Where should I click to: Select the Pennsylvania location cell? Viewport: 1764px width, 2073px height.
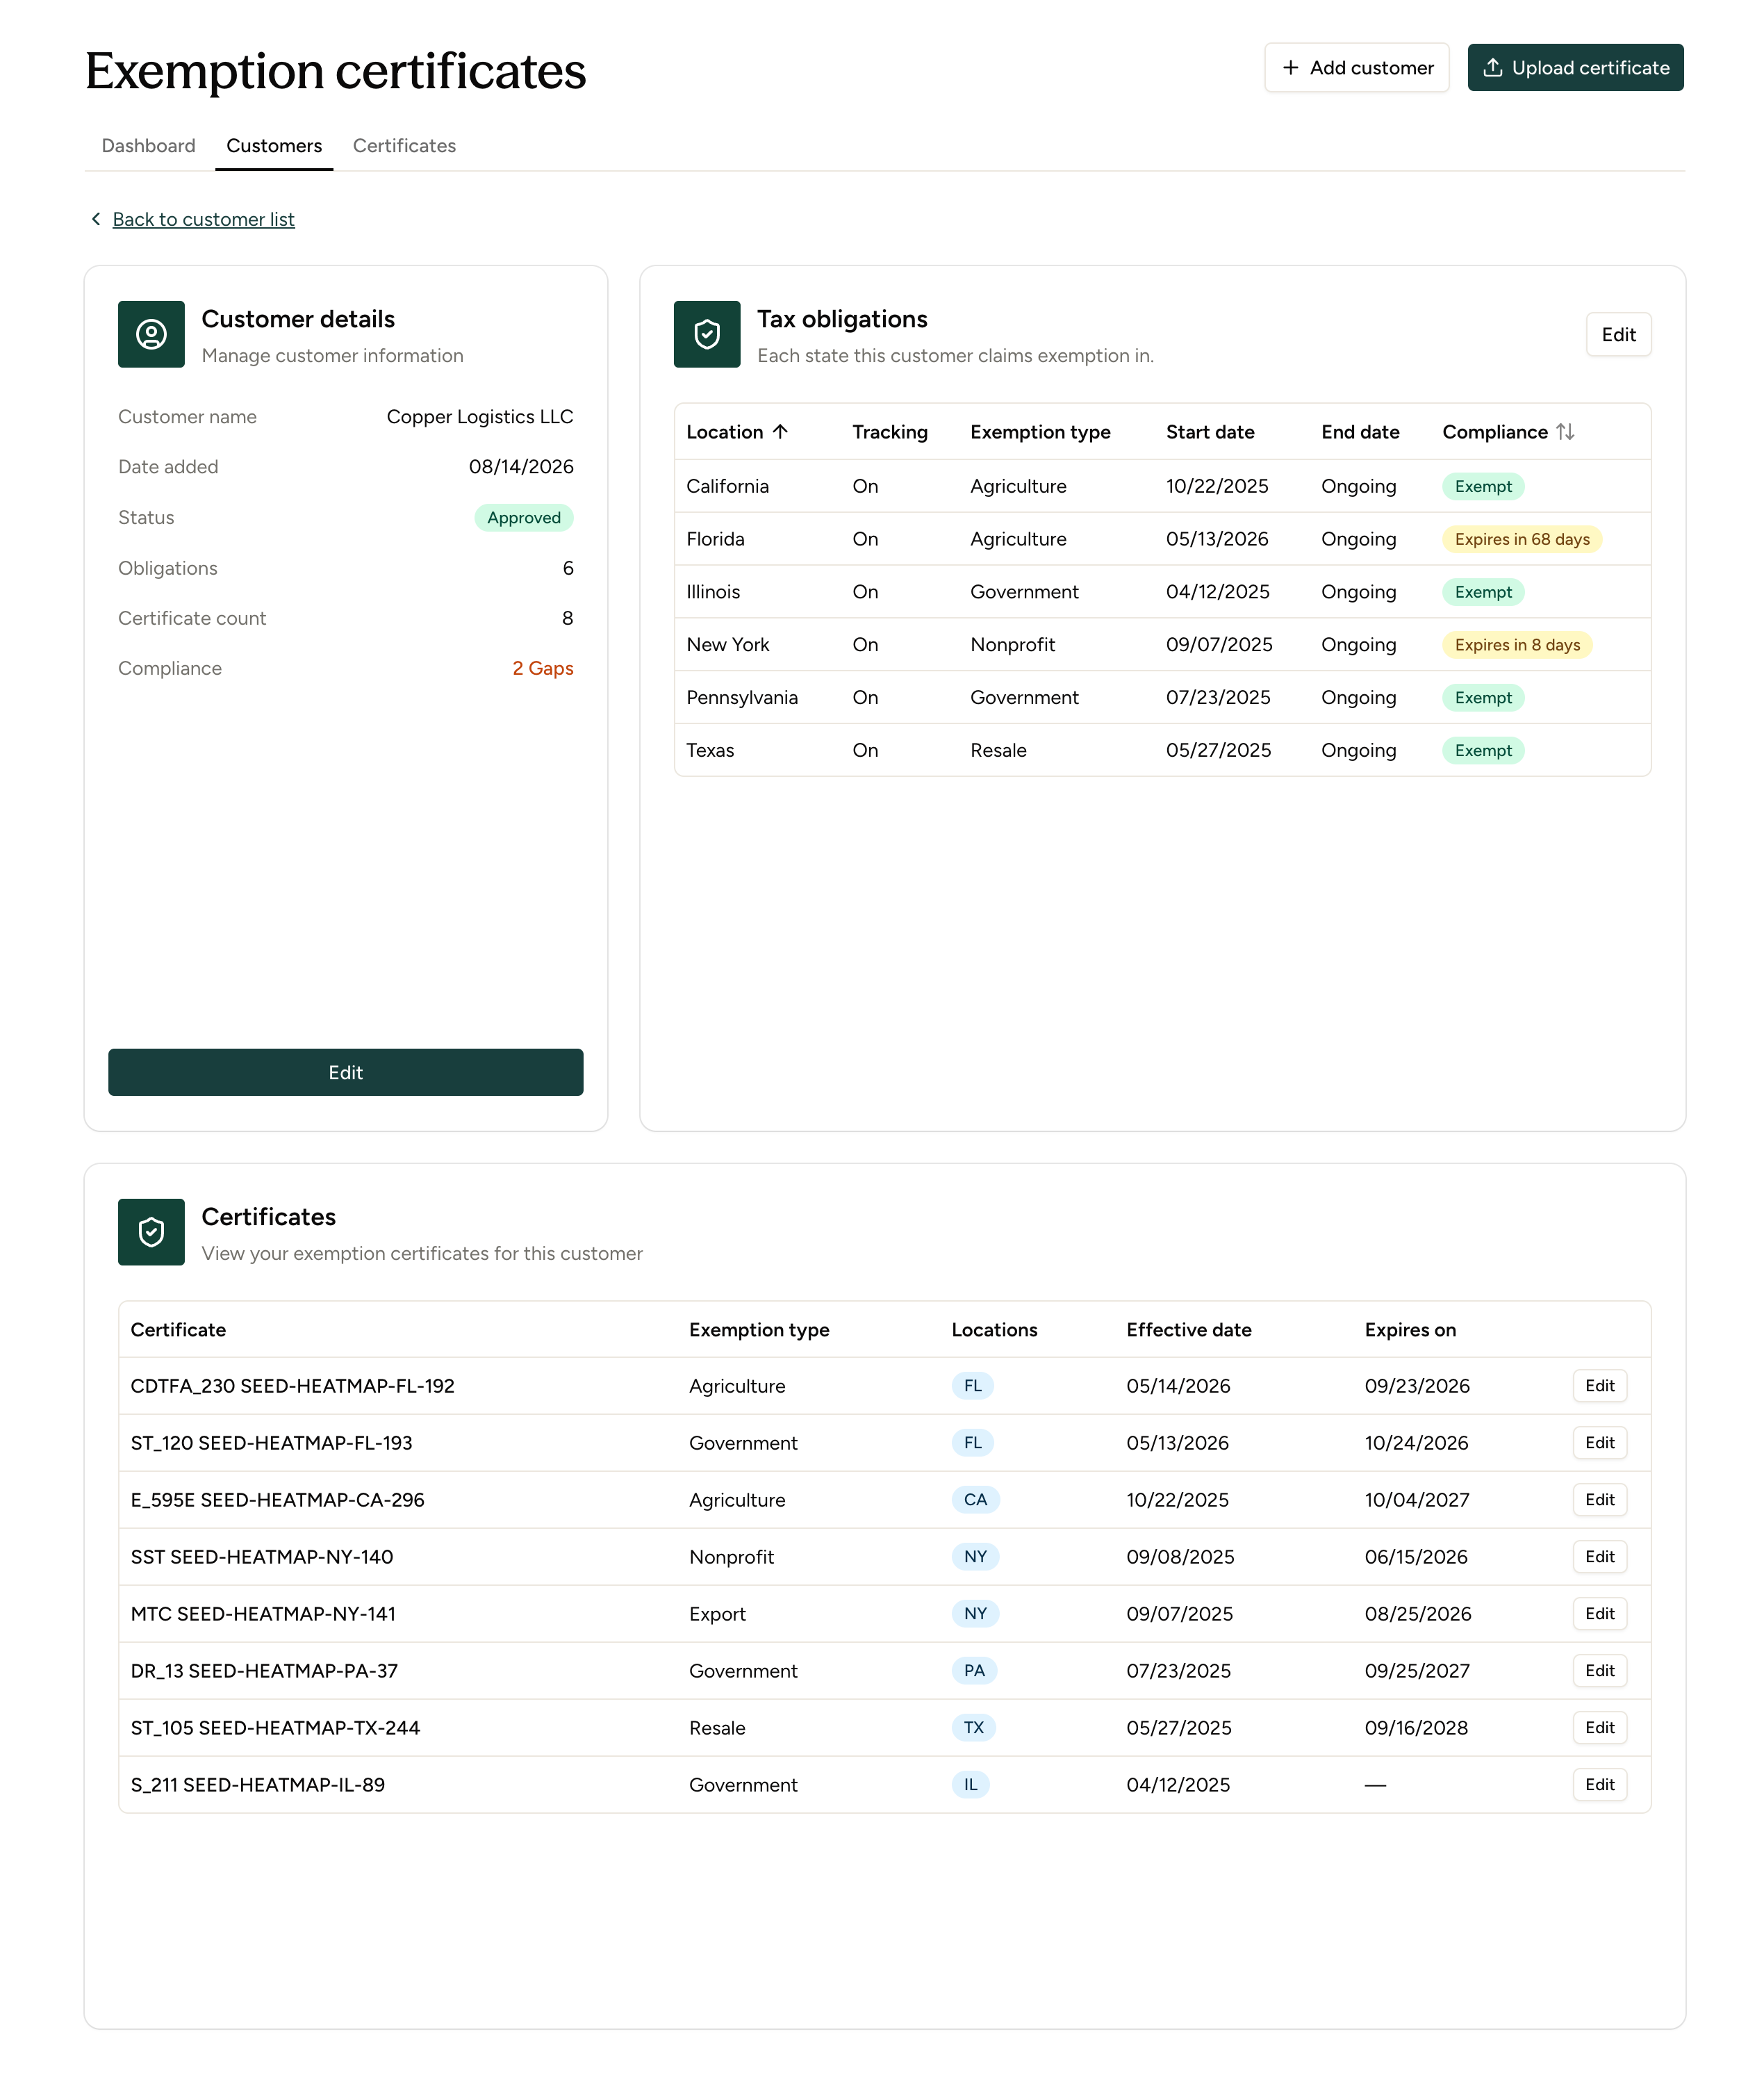click(x=742, y=698)
